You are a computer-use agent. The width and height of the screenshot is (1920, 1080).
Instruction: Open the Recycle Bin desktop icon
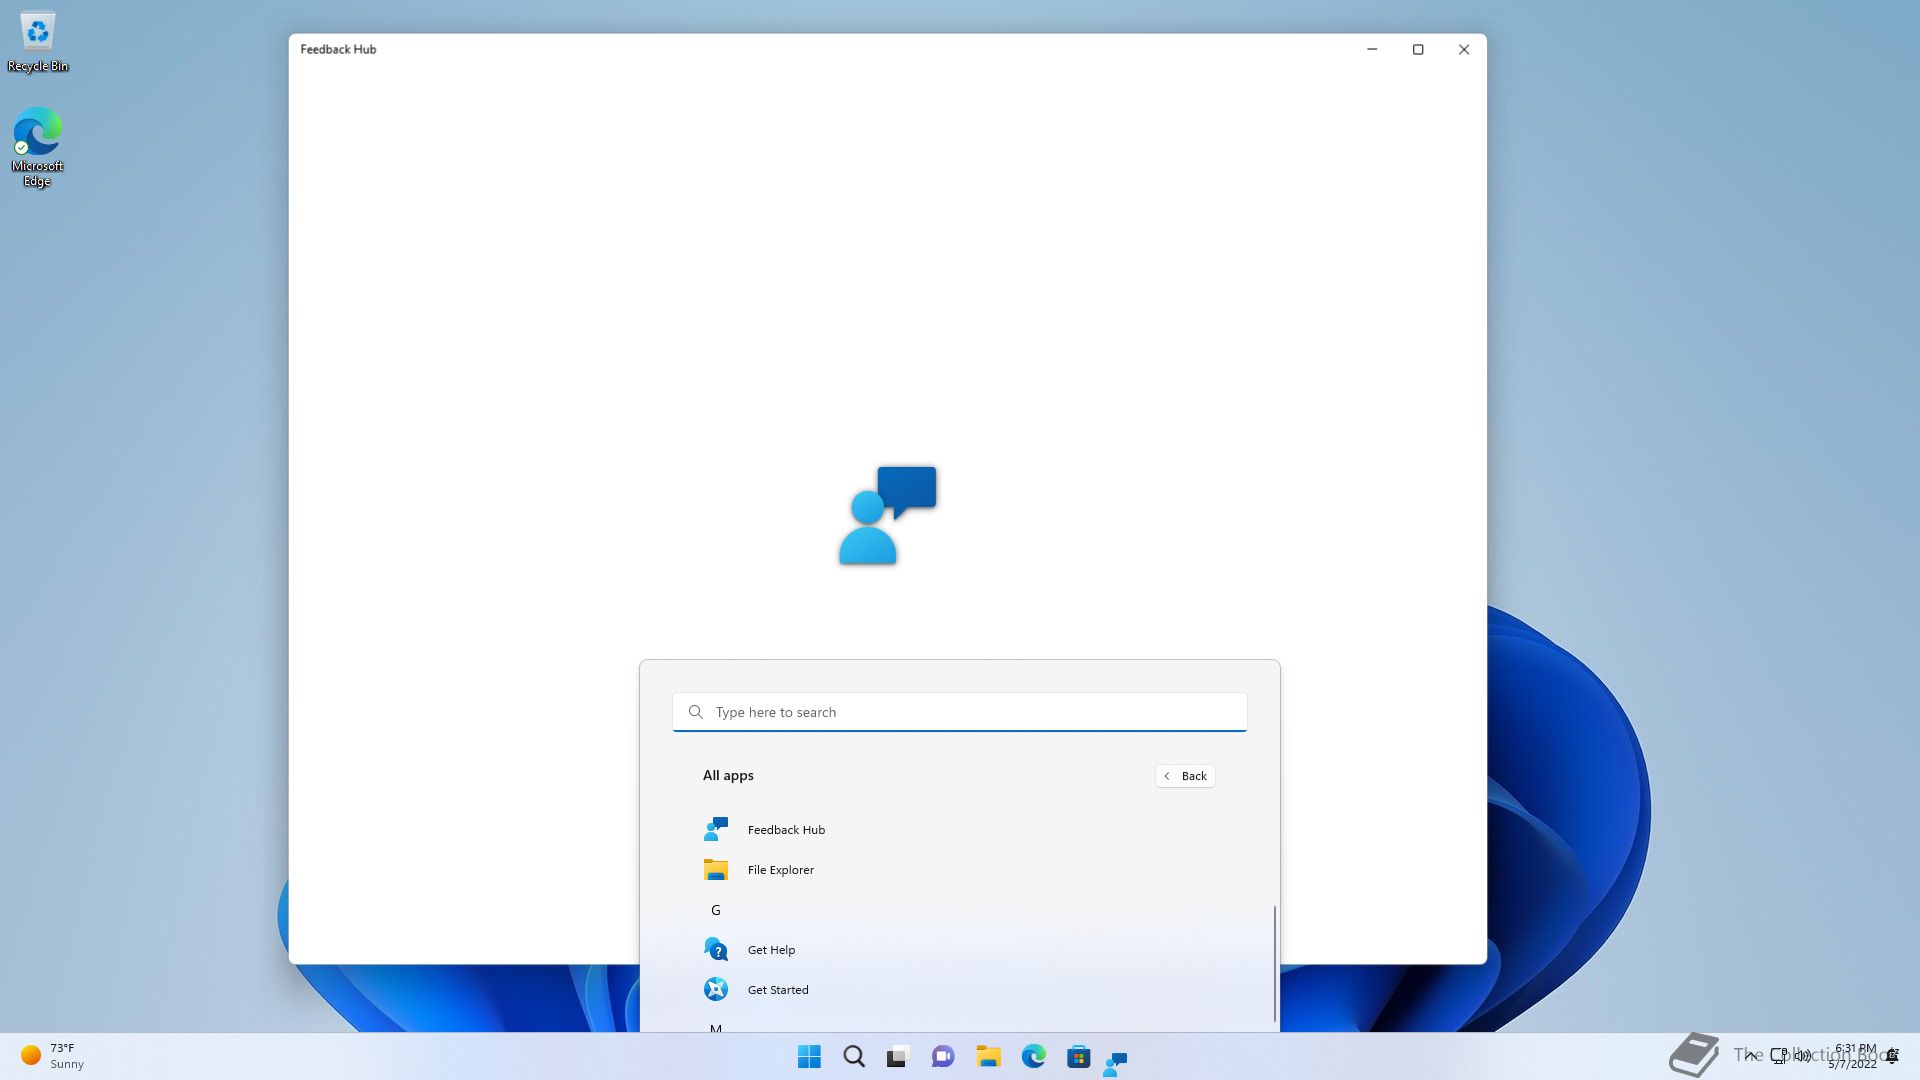[x=38, y=42]
